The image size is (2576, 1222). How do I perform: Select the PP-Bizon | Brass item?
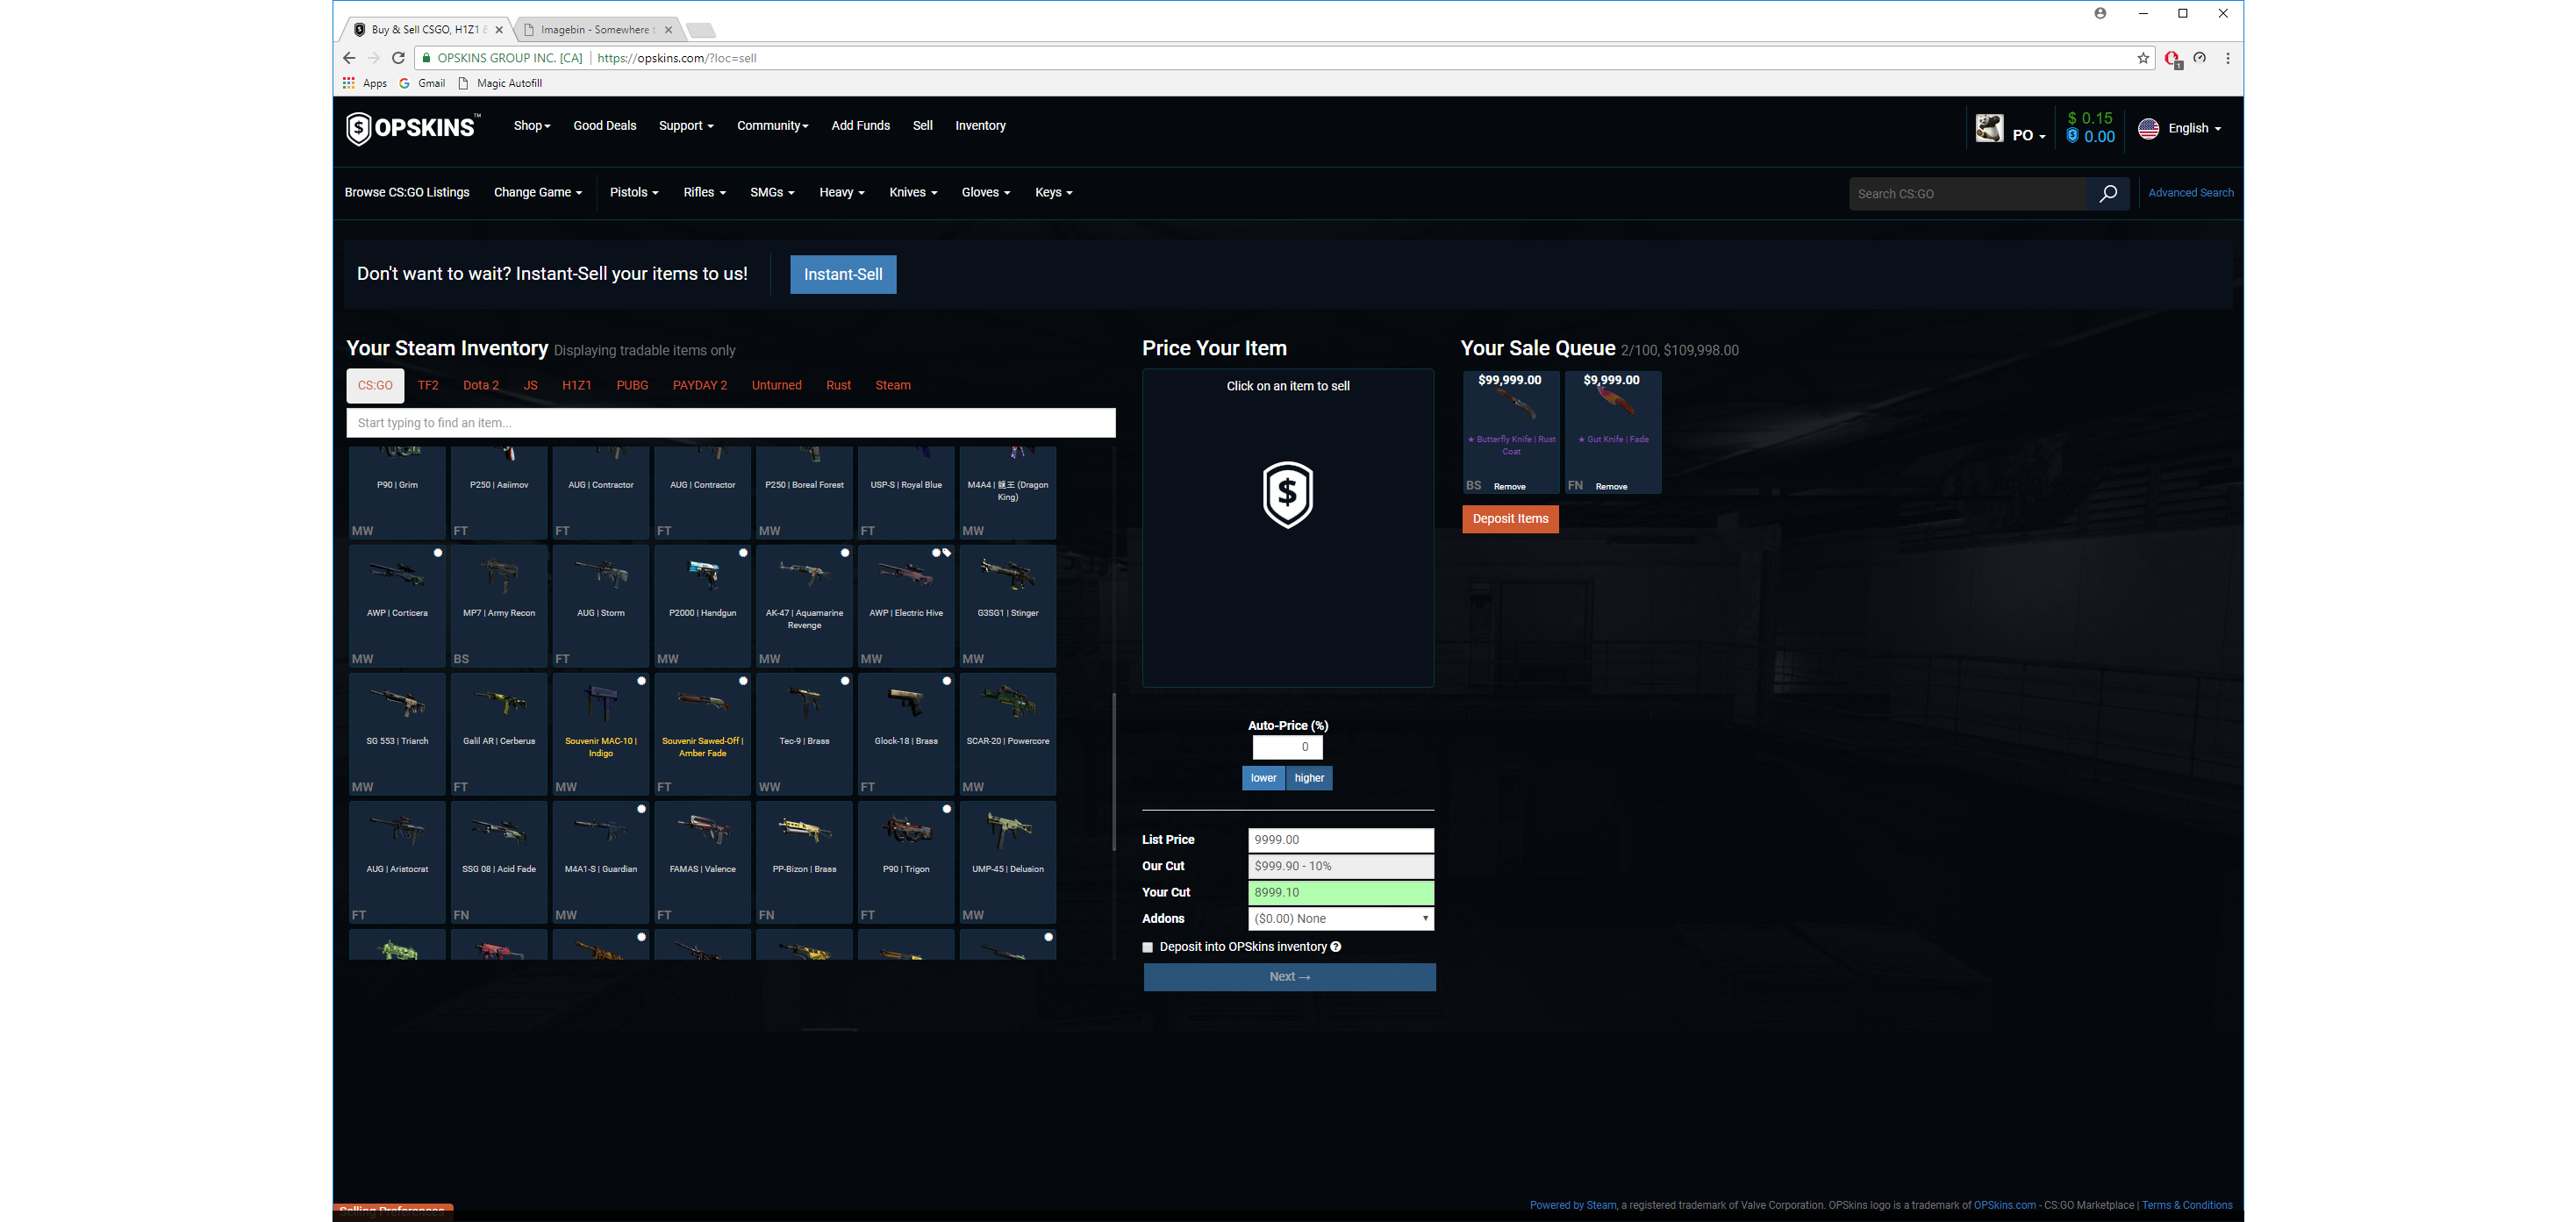tap(804, 862)
